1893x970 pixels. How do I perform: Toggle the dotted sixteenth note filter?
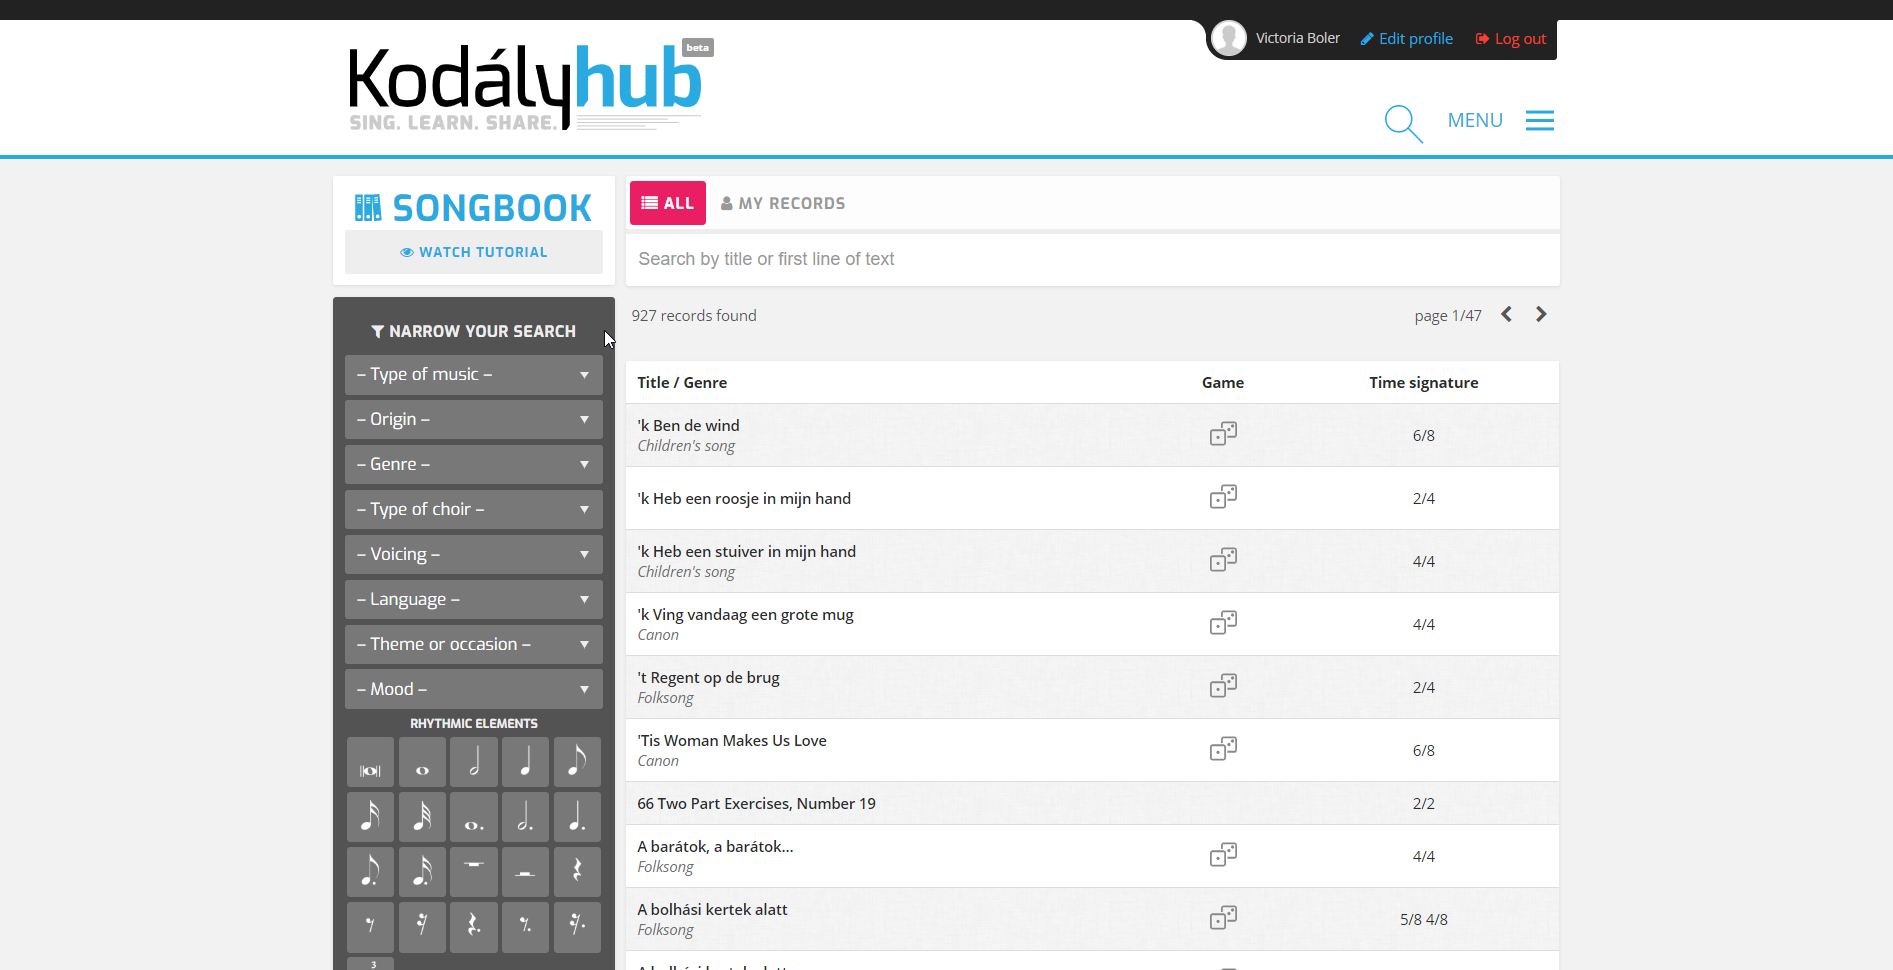422,872
